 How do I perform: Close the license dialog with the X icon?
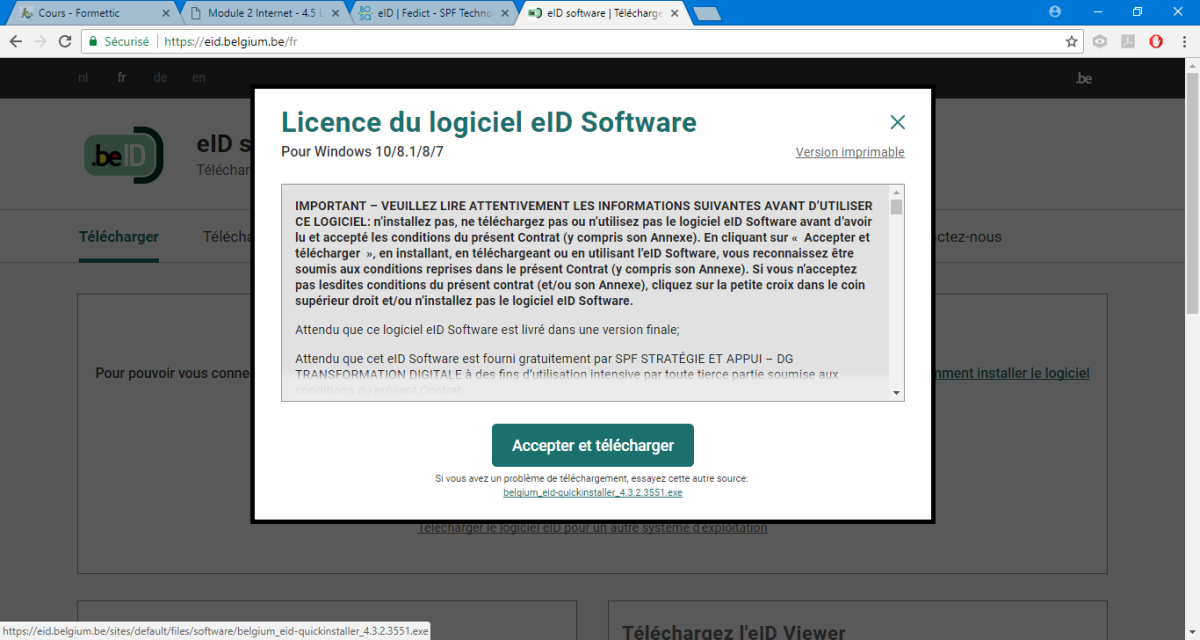[897, 122]
